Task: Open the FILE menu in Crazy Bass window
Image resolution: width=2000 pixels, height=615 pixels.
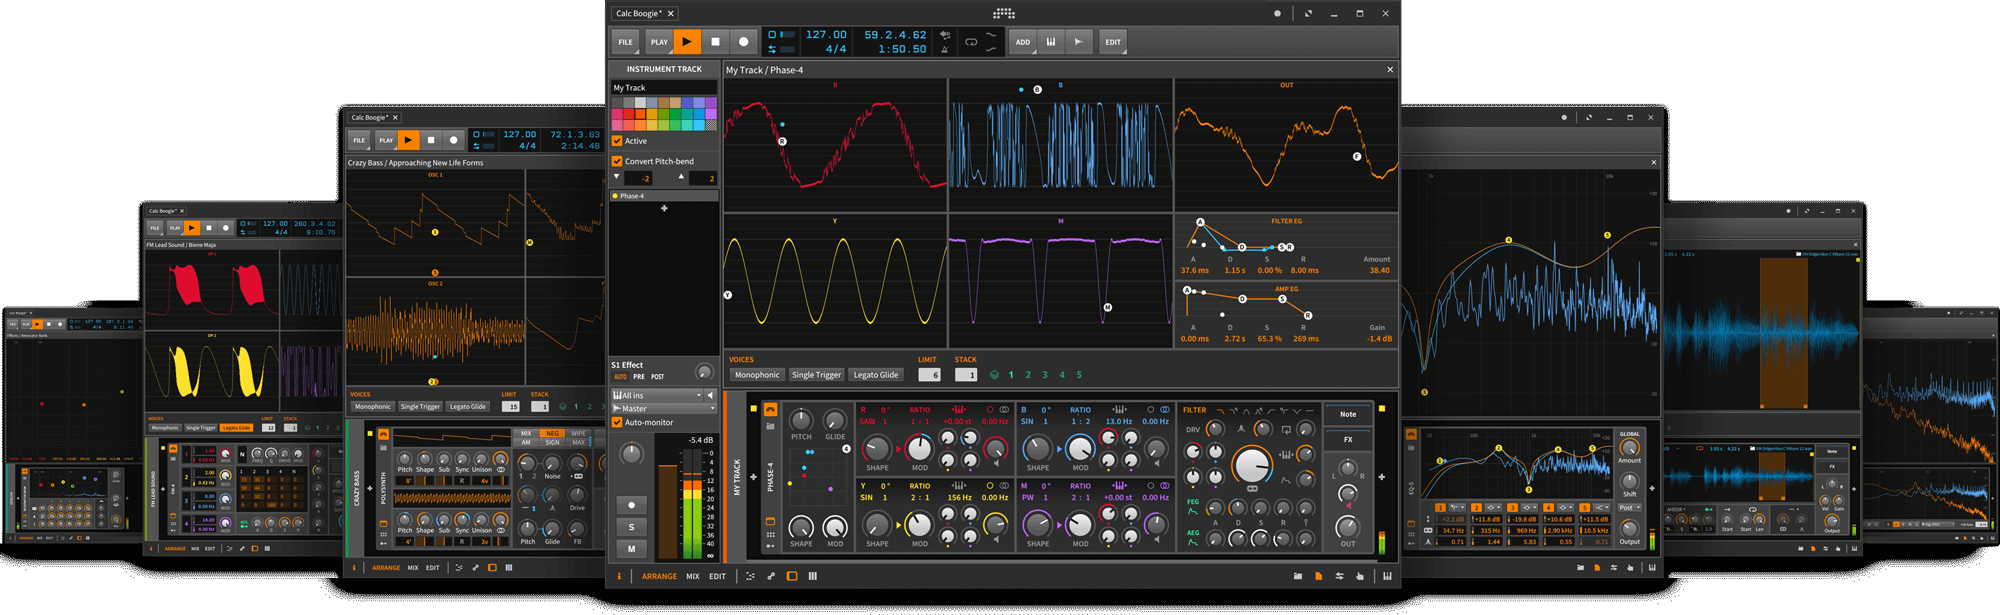Action: click(359, 140)
